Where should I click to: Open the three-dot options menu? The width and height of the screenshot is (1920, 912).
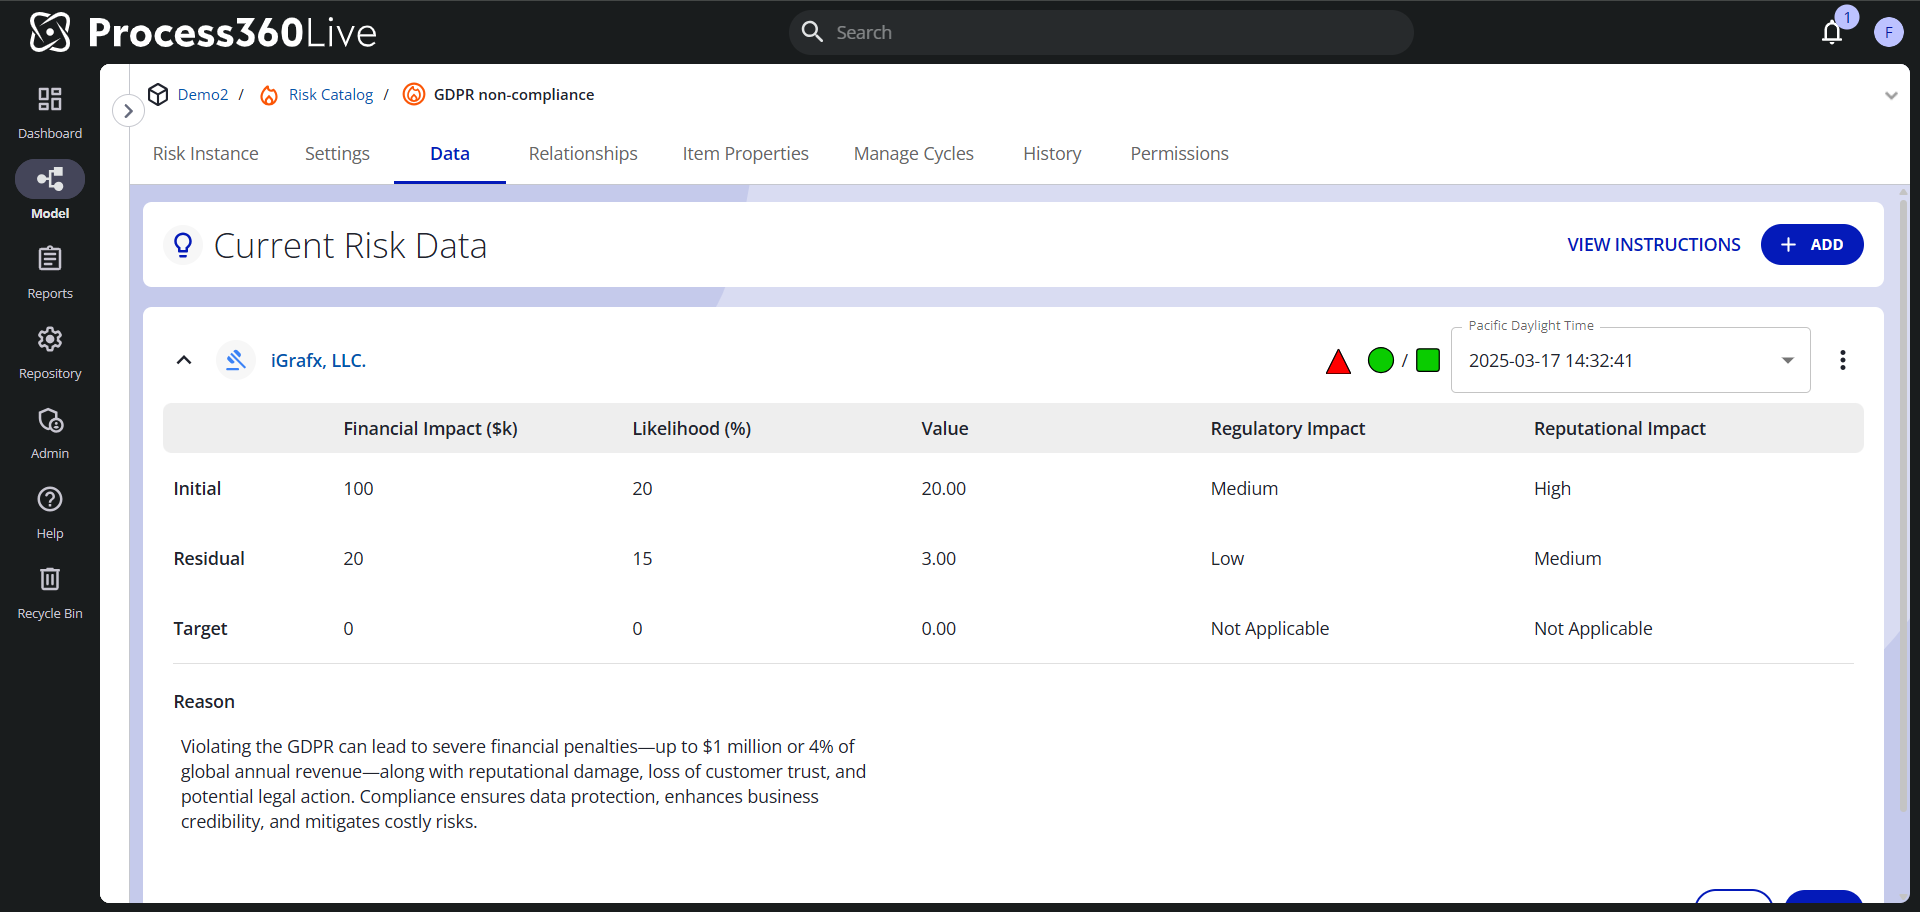(x=1842, y=360)
